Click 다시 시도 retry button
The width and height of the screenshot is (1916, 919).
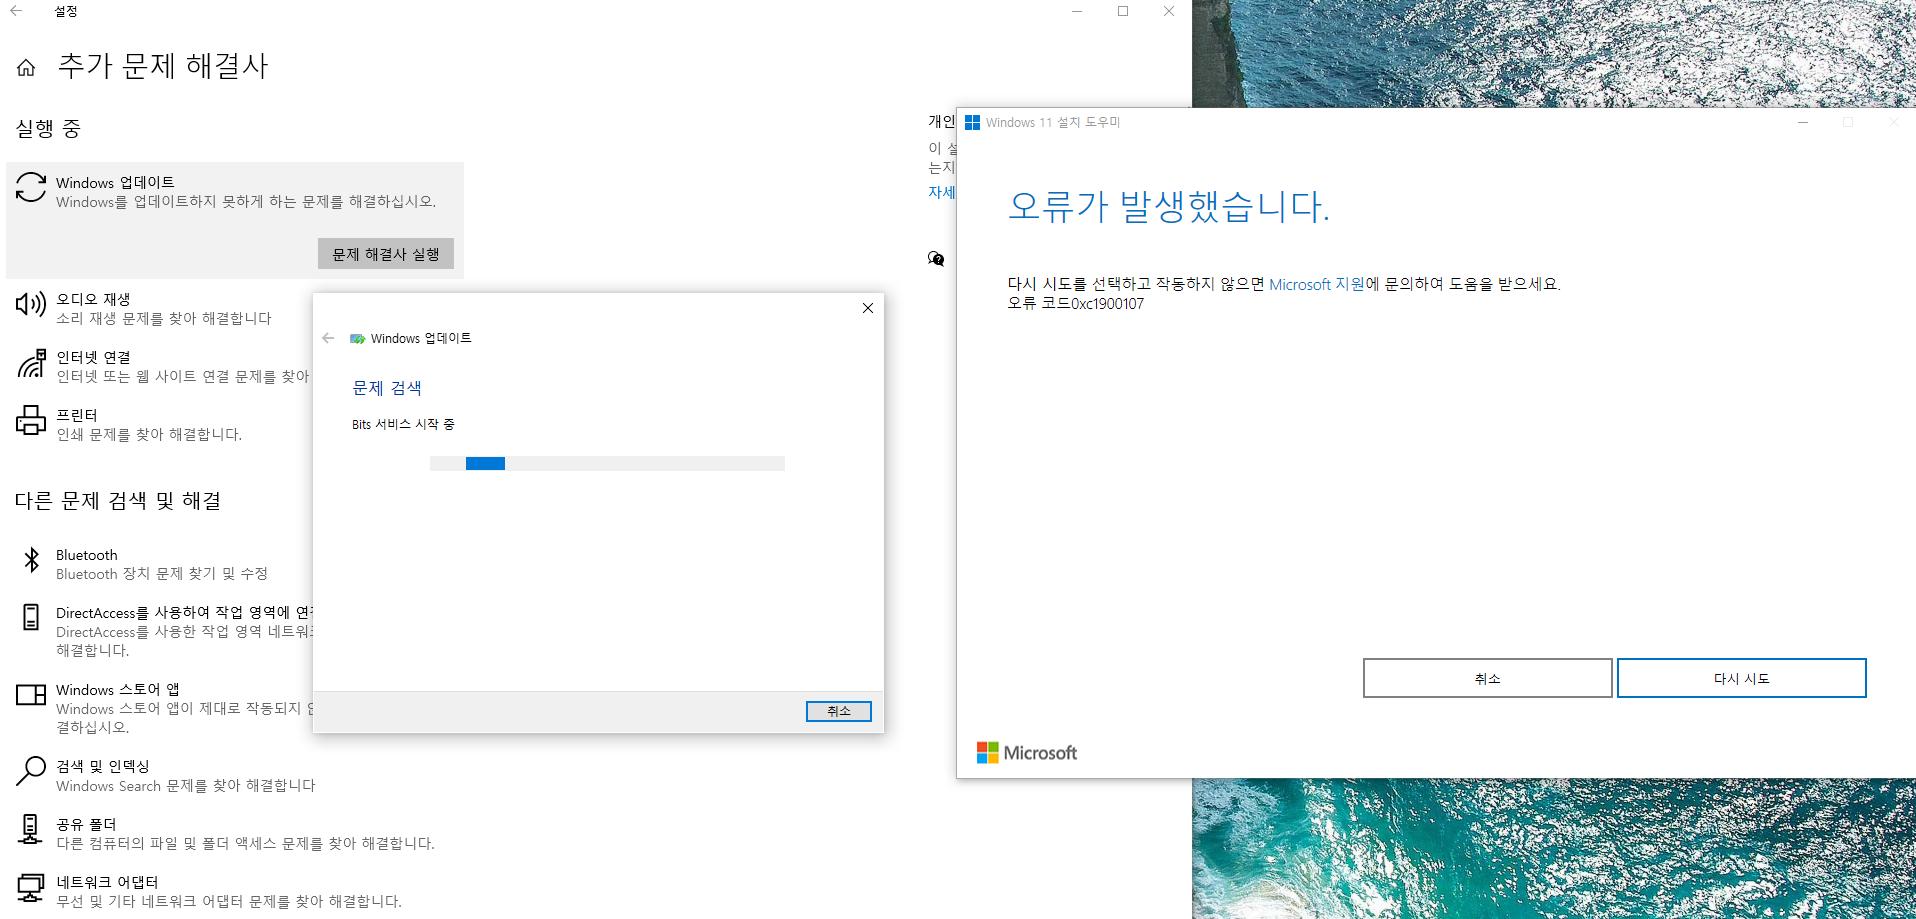pos(1742,678)
